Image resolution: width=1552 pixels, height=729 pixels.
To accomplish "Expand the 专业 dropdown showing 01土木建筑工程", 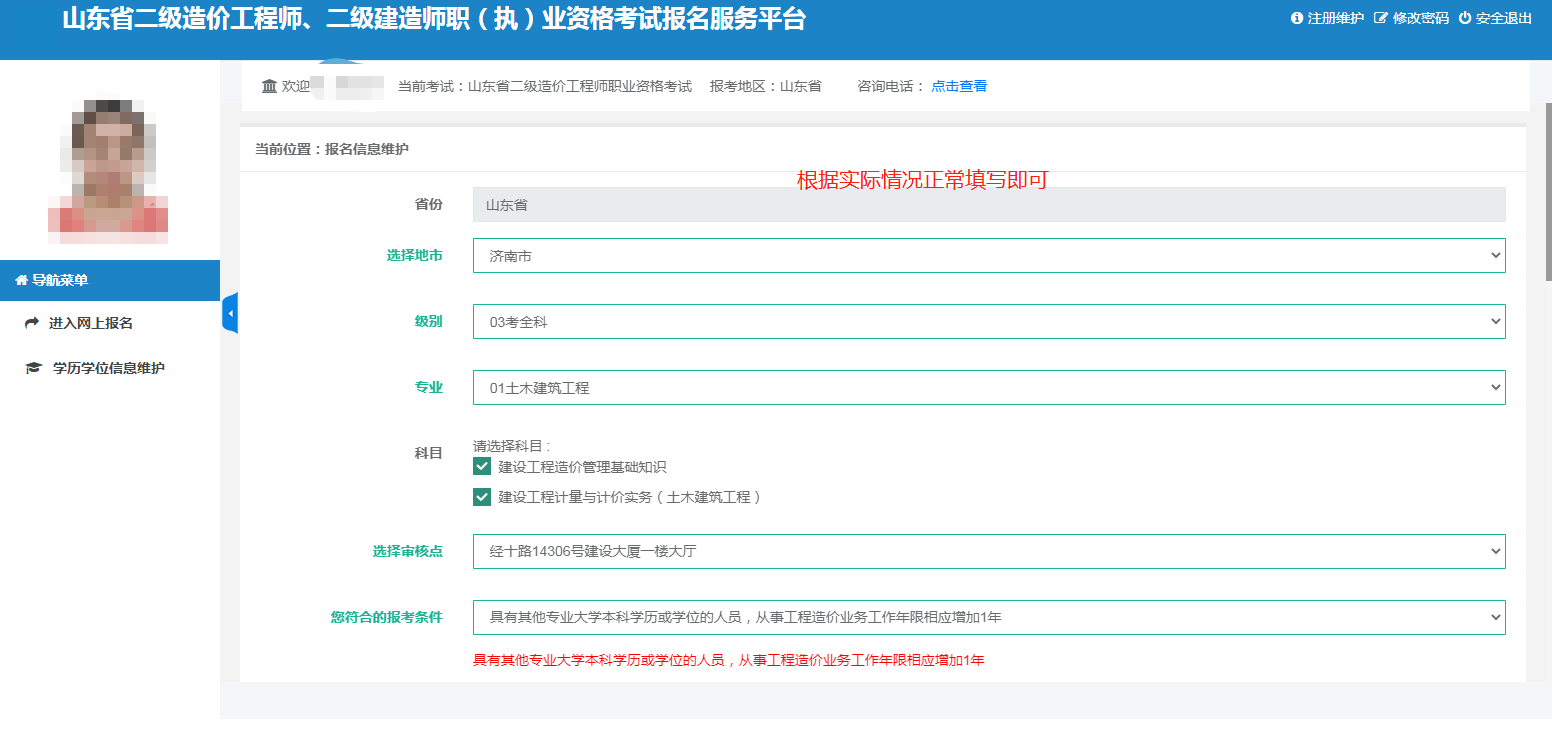I will click(x=988, y=387).
